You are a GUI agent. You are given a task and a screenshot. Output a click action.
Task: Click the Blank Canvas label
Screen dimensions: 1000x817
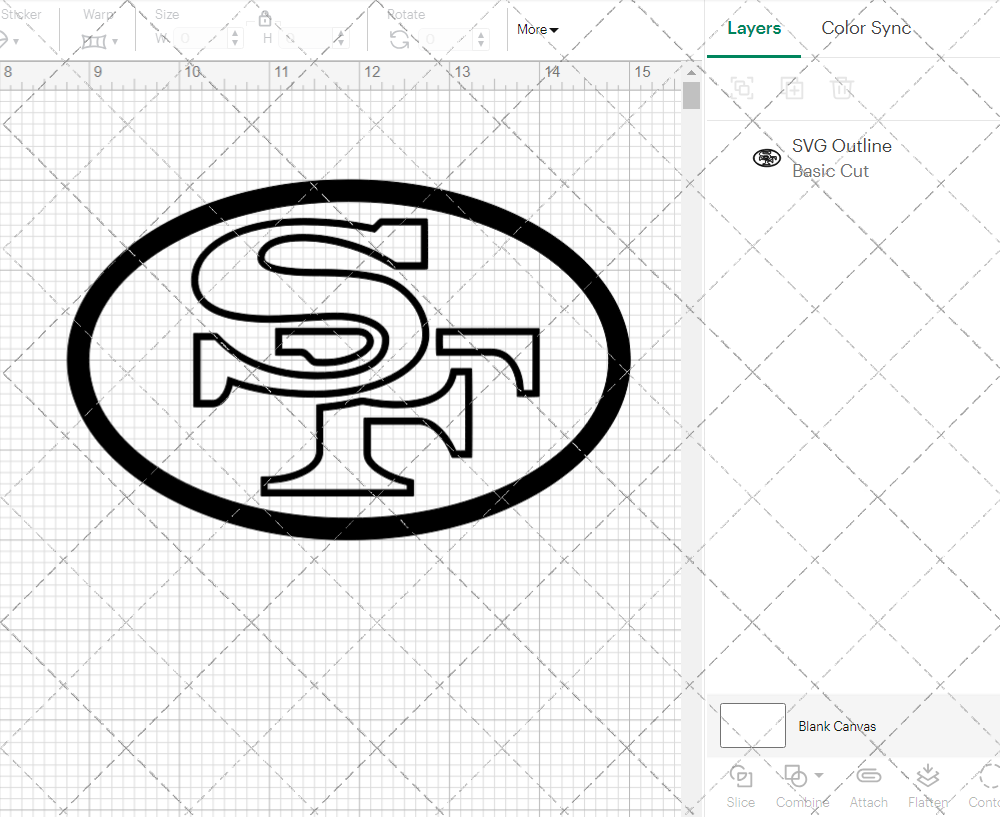(837, 726)
